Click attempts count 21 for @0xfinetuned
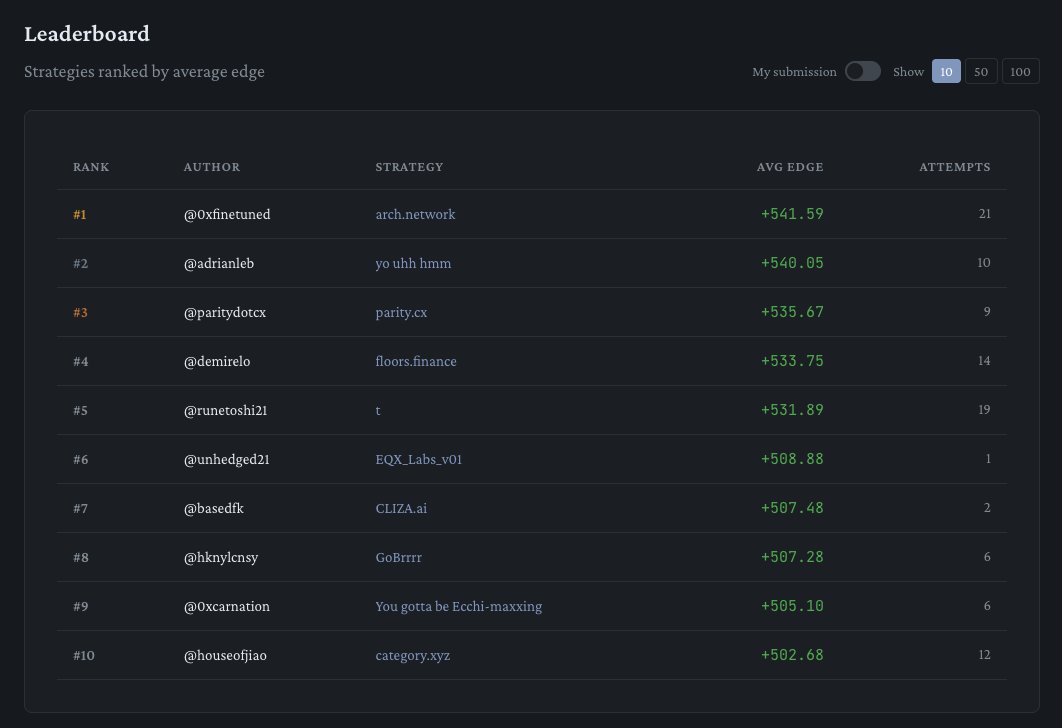The width and height of the screenshot is (1062, 728). click(984, 213)
